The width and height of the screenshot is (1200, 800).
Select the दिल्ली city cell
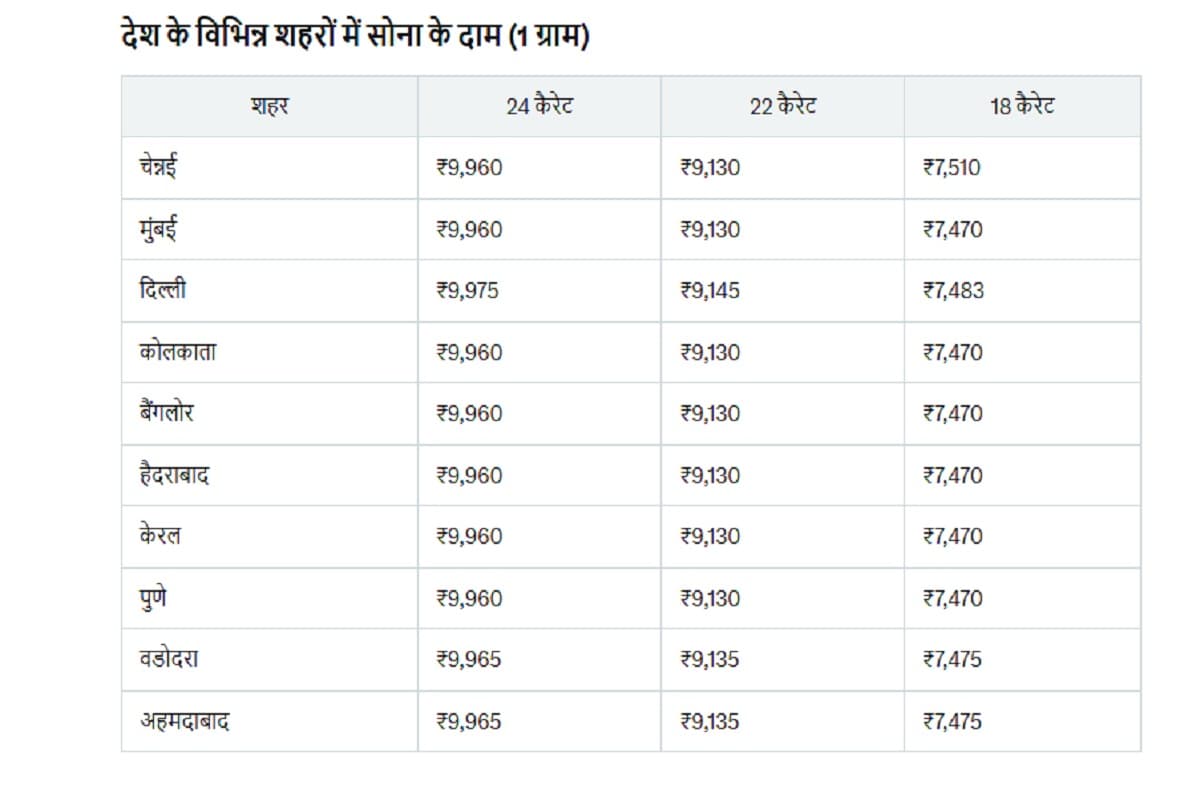coord(163,291)
